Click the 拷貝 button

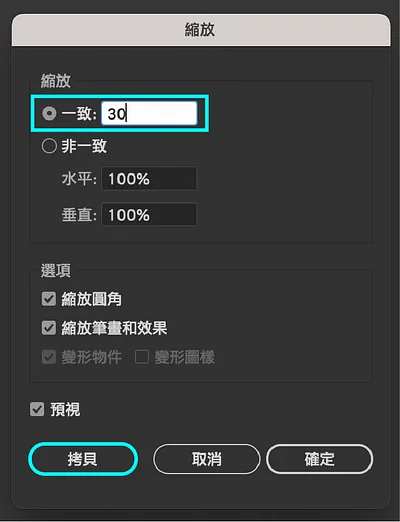click(x=83, y=459)
